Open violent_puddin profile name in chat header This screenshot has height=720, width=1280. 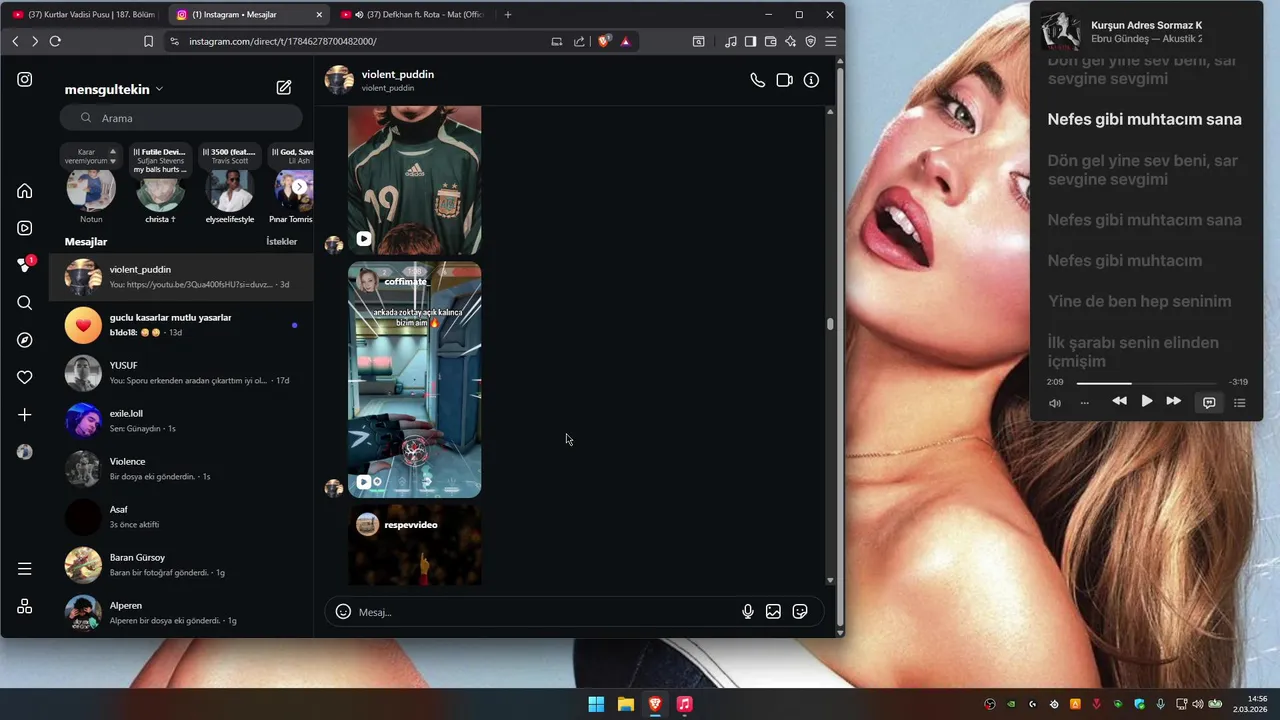click(x=397, y=74)
